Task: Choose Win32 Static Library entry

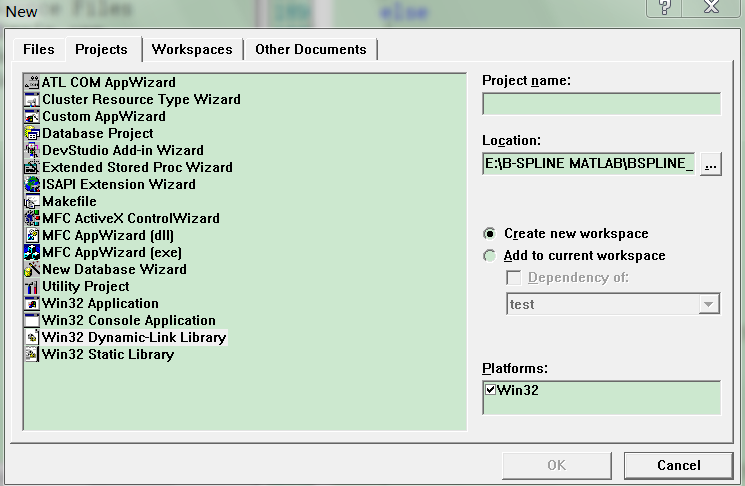Action: coord(108,354)
